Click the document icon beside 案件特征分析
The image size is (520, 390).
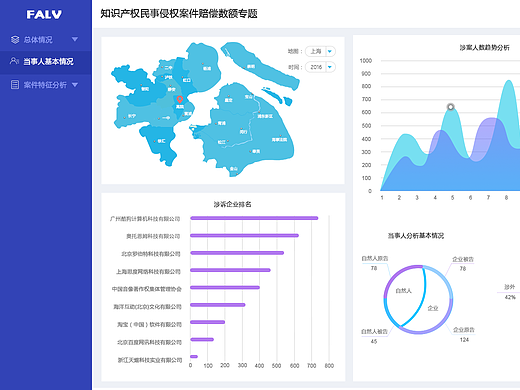coord(15,85)
